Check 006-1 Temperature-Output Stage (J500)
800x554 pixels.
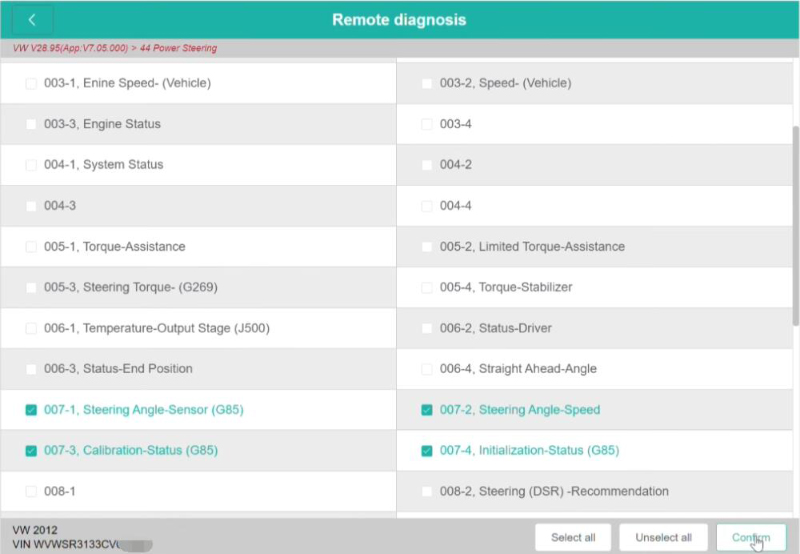pos(31,329)
